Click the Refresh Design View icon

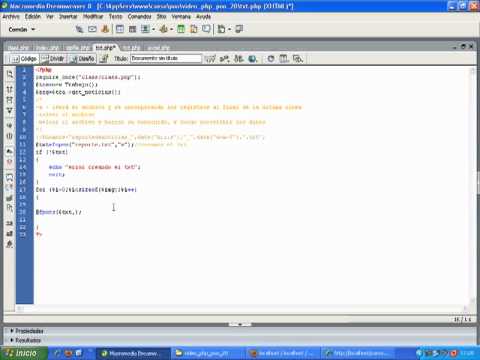tap(271, 59)
